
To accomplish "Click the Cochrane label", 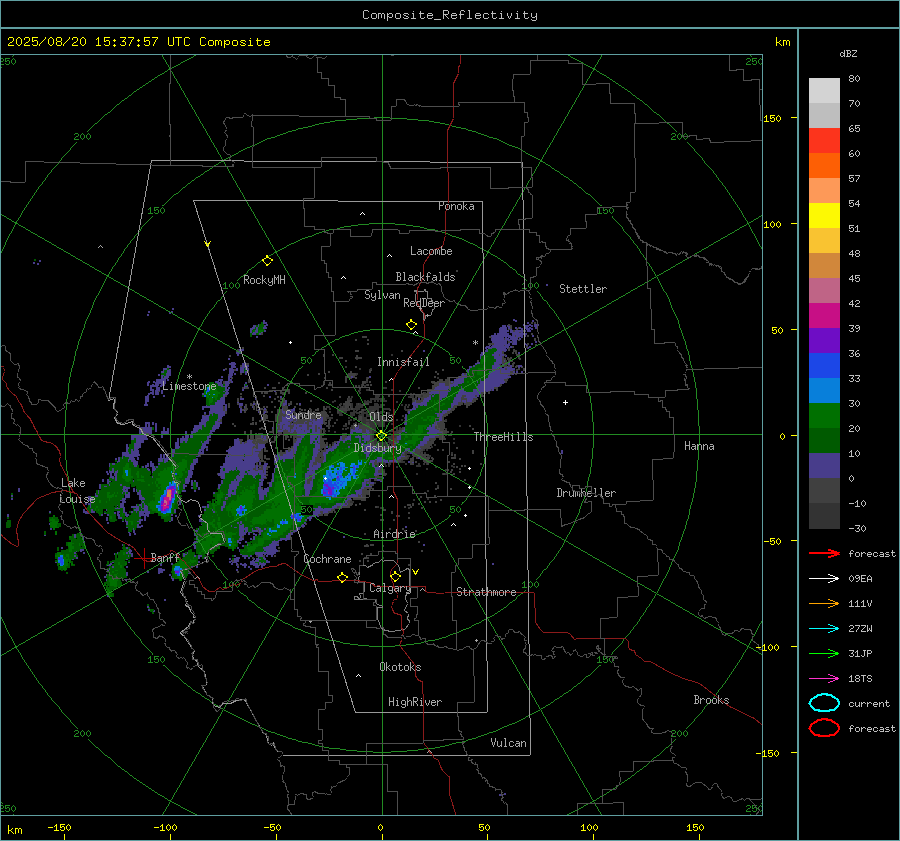I will point(327,559).
